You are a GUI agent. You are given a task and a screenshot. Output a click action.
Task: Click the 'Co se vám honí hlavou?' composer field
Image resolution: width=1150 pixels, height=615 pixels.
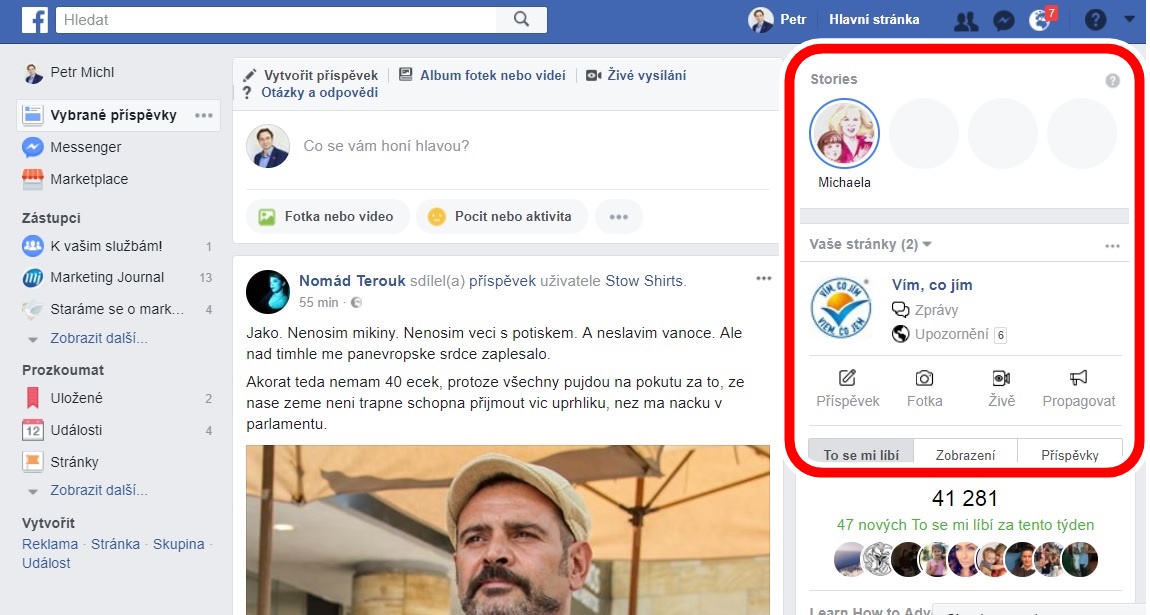click(x=387, y=146)
